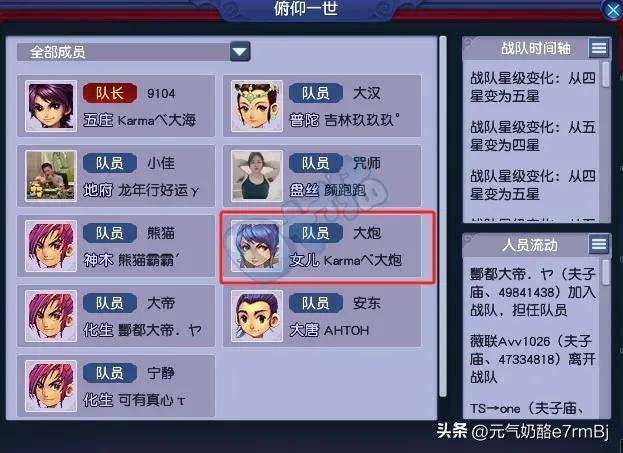Open the 人员流动 panel menu icon
This screenshot has width=623, height=453.
(599, 244)
